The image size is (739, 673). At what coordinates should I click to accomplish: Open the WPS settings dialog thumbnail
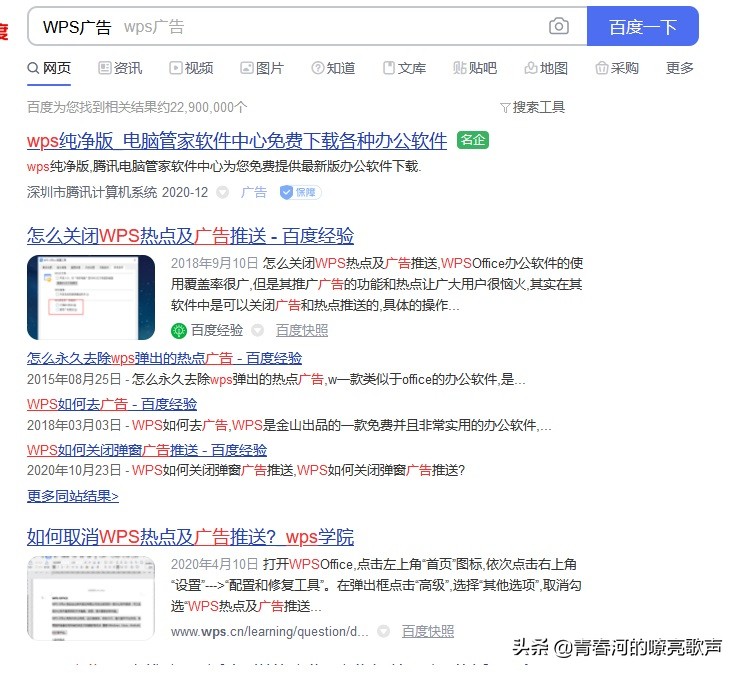(x=91, y=297)
